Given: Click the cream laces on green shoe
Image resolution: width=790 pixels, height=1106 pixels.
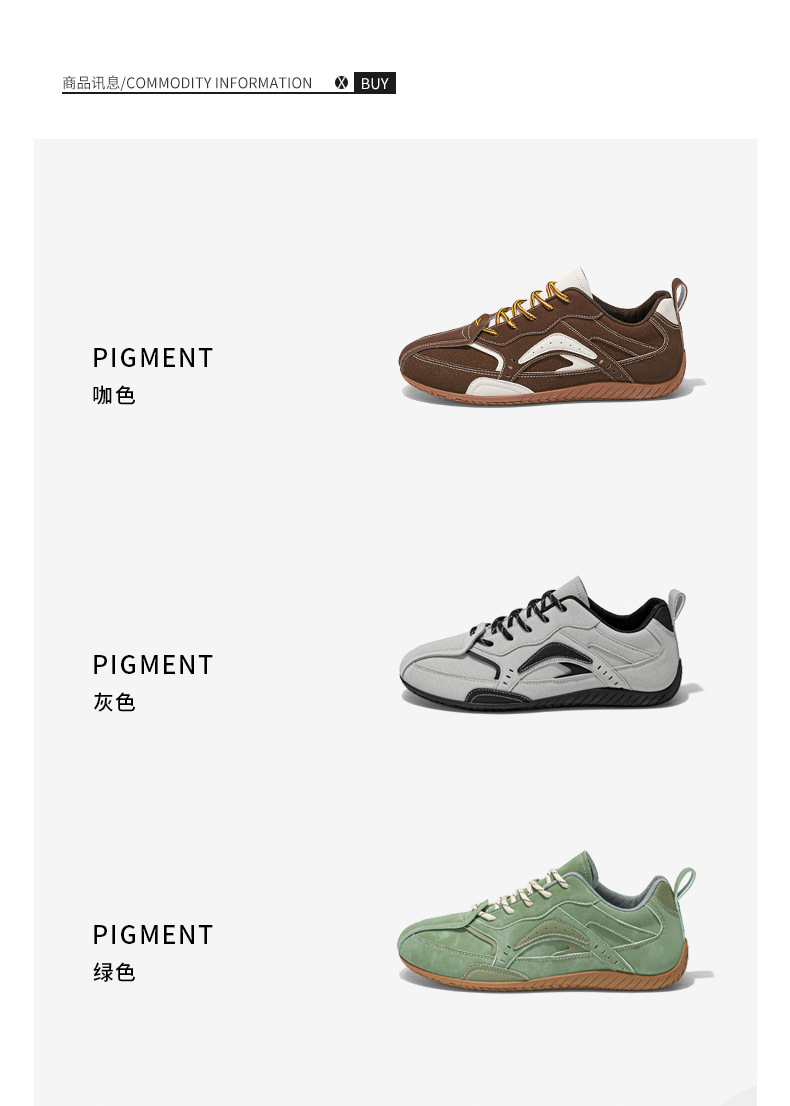Looking at the screenshot, I should (523, 894).
